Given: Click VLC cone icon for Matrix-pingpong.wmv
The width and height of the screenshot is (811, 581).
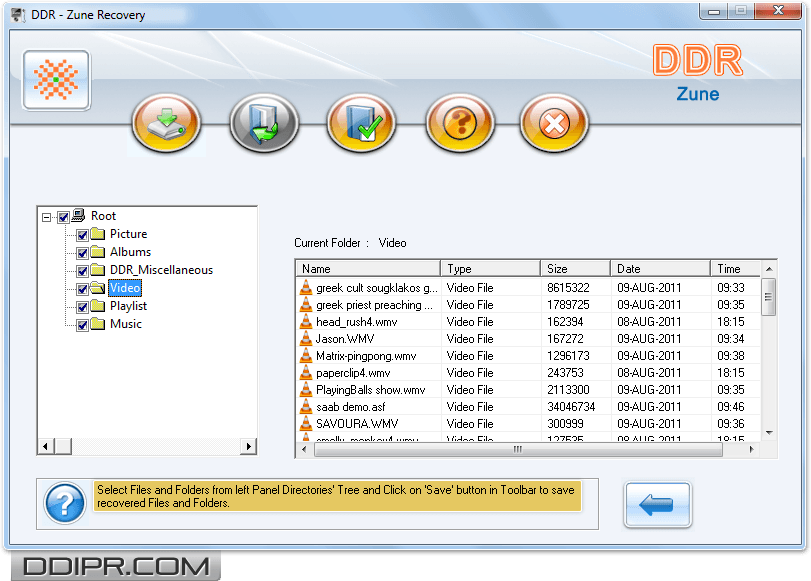Looking at the screenshot, I should click(306, 356).
